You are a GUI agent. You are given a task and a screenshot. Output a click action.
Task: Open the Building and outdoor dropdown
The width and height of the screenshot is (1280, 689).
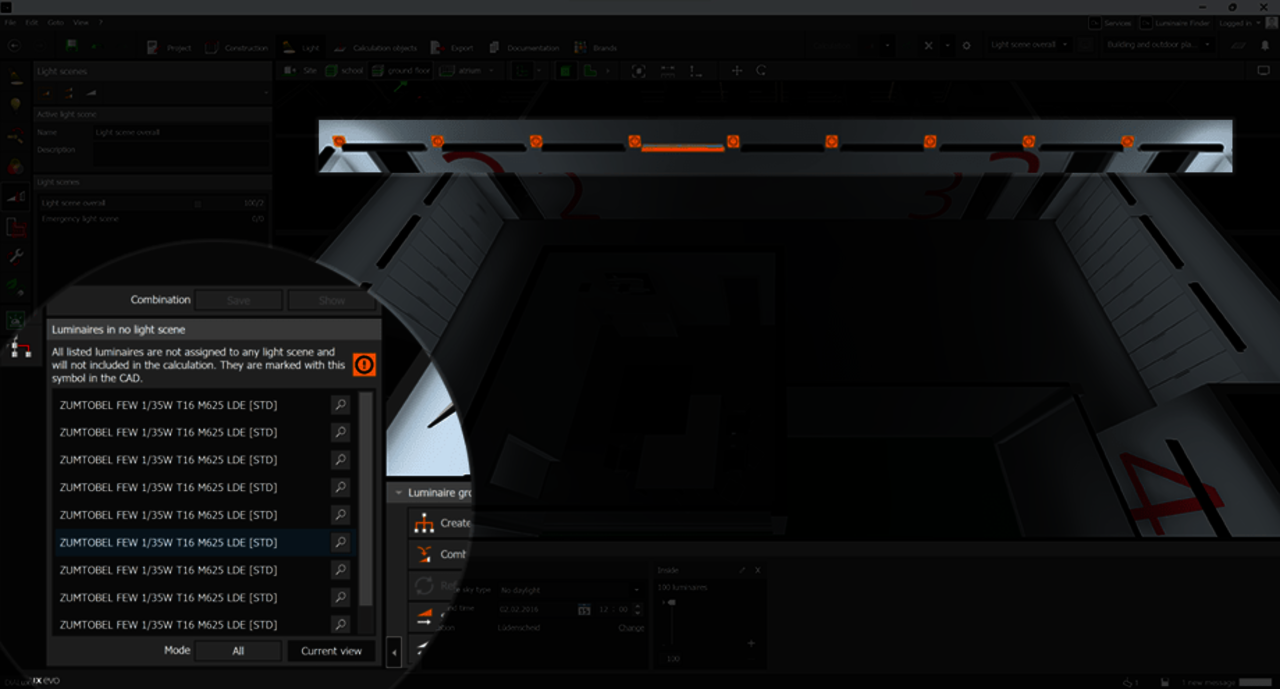pyautogui.click(x=1158, y=45)
